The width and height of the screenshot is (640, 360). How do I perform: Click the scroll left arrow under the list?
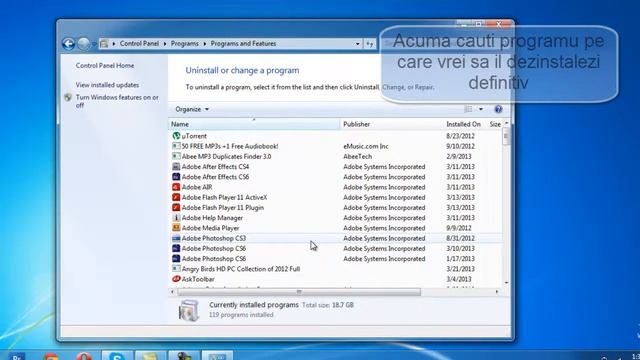172,292
